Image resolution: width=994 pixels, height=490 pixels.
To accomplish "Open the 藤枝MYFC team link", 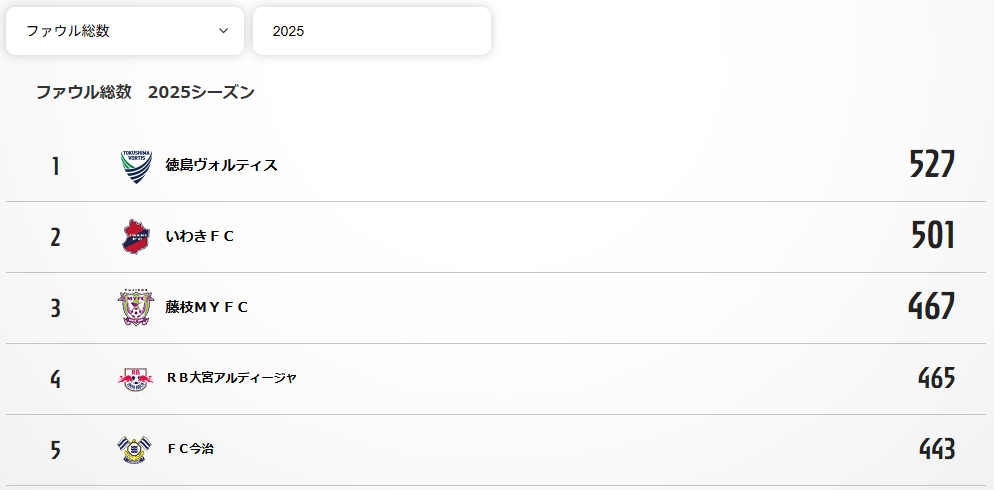I will pos(207,308).
